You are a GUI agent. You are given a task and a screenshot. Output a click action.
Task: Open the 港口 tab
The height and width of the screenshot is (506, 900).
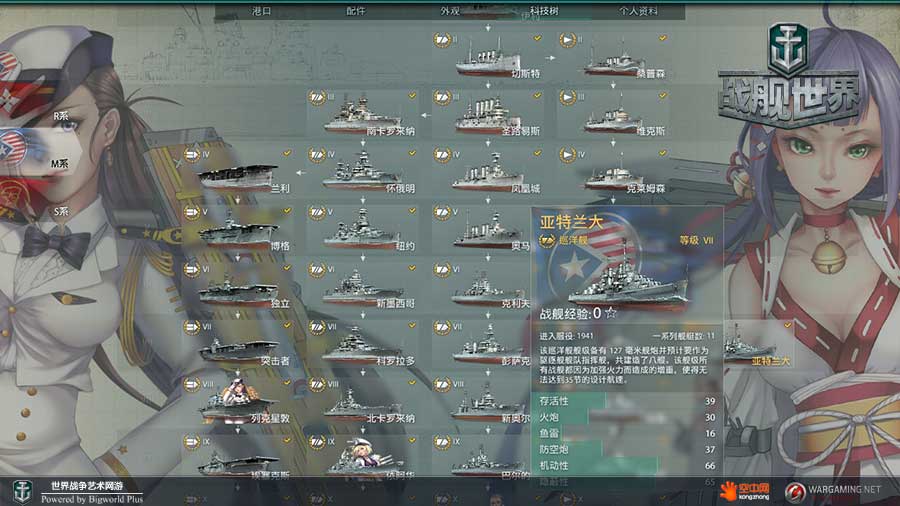click(261, 11)
